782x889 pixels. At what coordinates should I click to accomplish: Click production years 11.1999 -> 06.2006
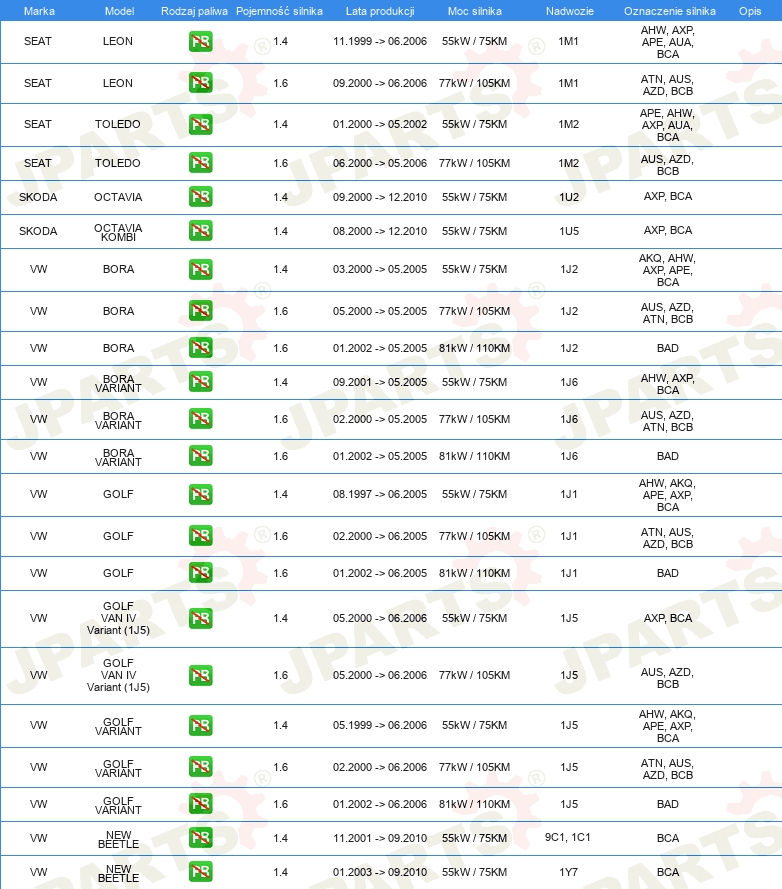[x=380, y=41]
